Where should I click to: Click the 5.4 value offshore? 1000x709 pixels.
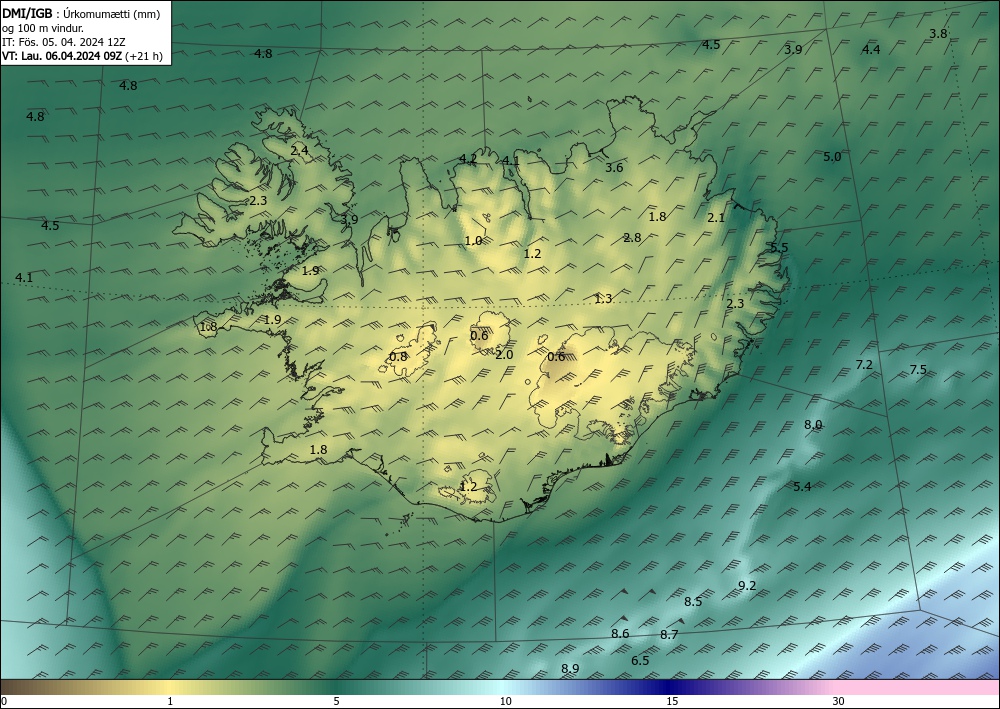point(802,487)
